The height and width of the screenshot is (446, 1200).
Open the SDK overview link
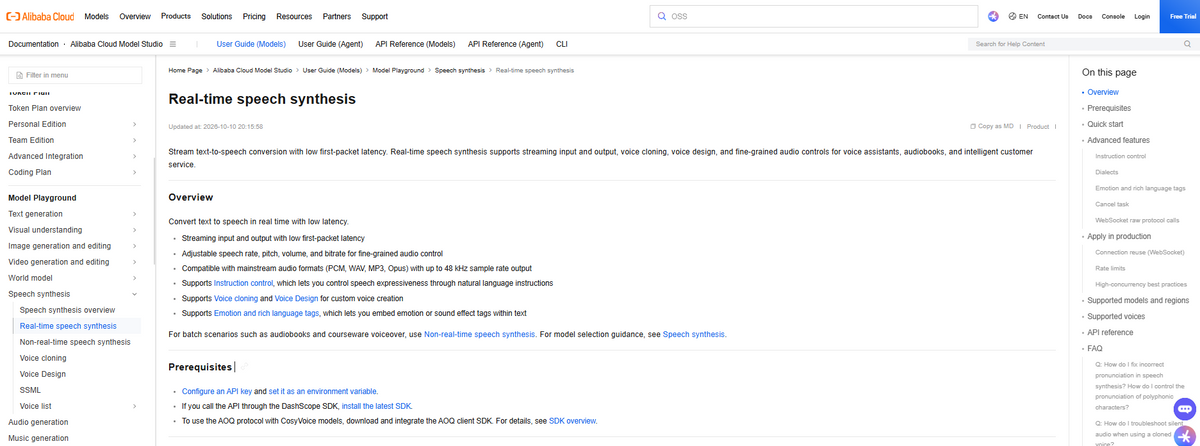(572, 421)
